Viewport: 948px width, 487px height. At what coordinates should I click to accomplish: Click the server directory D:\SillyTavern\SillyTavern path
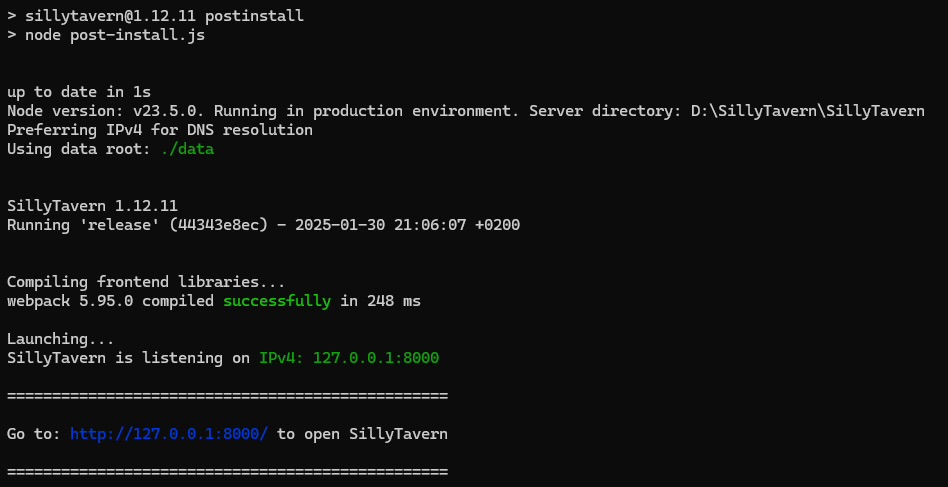click(x=808, y=111)
